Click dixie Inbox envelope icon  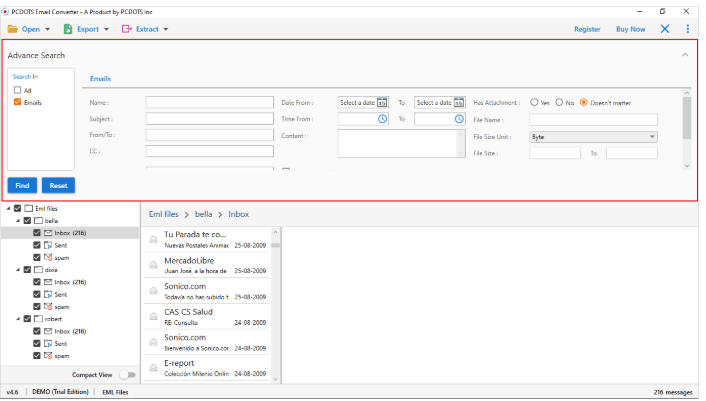click(48, 282)
